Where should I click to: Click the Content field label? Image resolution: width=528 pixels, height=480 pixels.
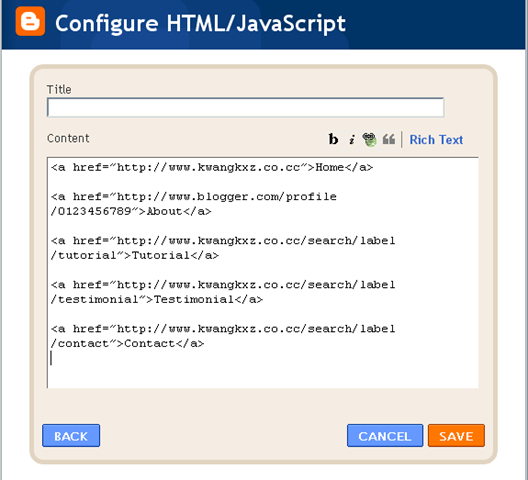click(x=68, y=138)
